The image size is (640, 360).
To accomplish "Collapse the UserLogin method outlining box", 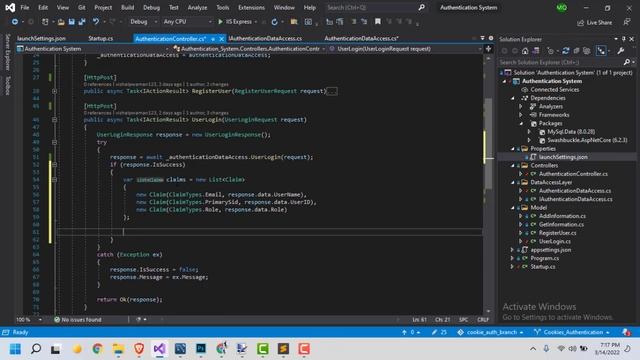I will coord(54,120).
